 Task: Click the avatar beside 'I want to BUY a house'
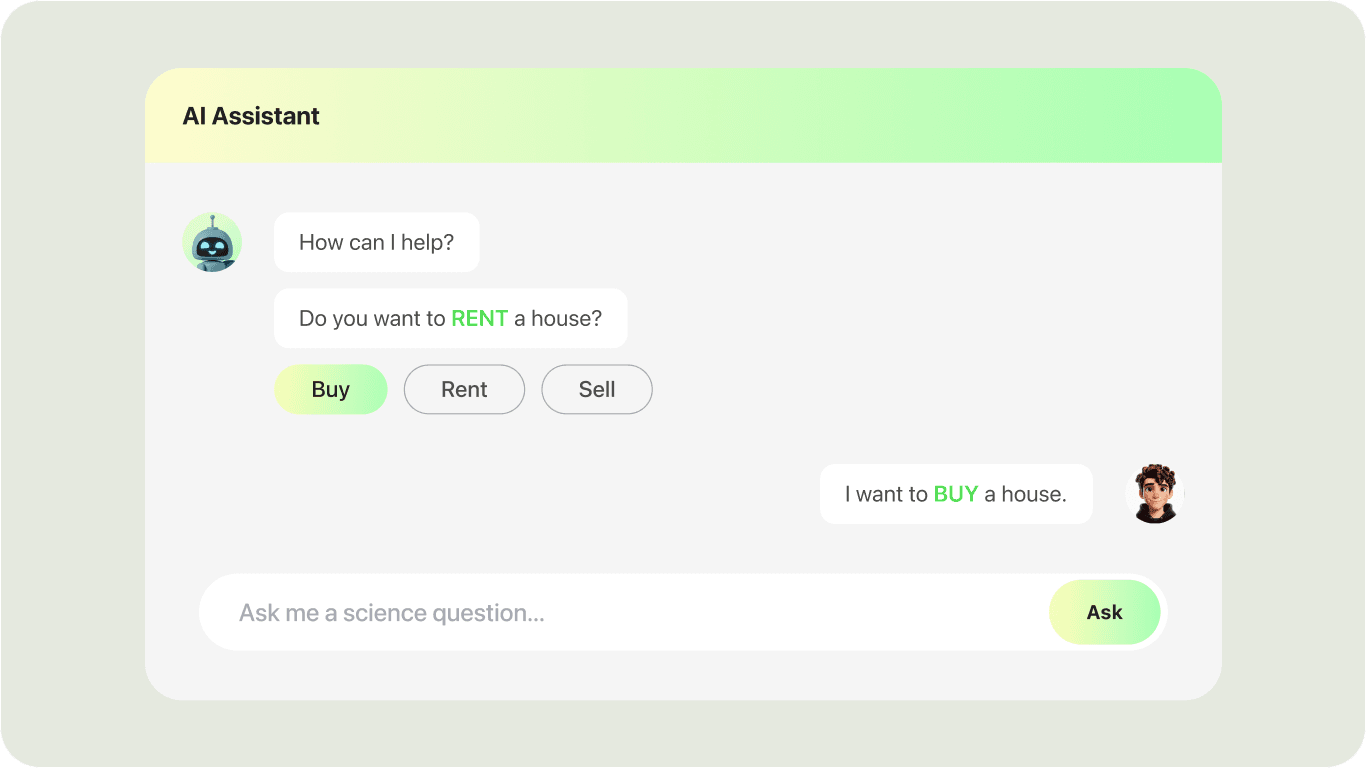[x=1154, y=493]
